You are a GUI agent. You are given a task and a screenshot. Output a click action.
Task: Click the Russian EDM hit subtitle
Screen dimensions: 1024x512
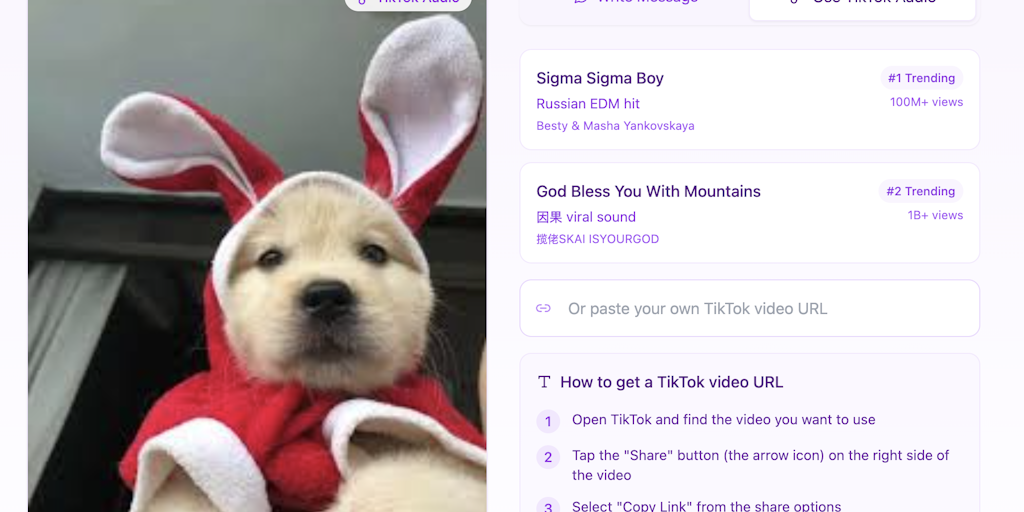tap(588, 104)
